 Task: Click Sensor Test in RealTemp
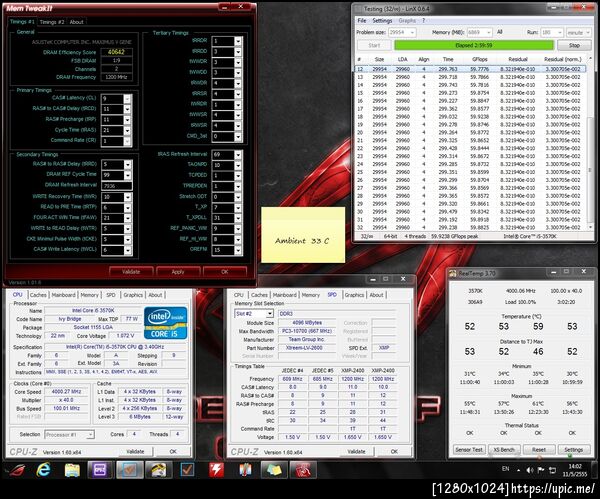(469, 449)
